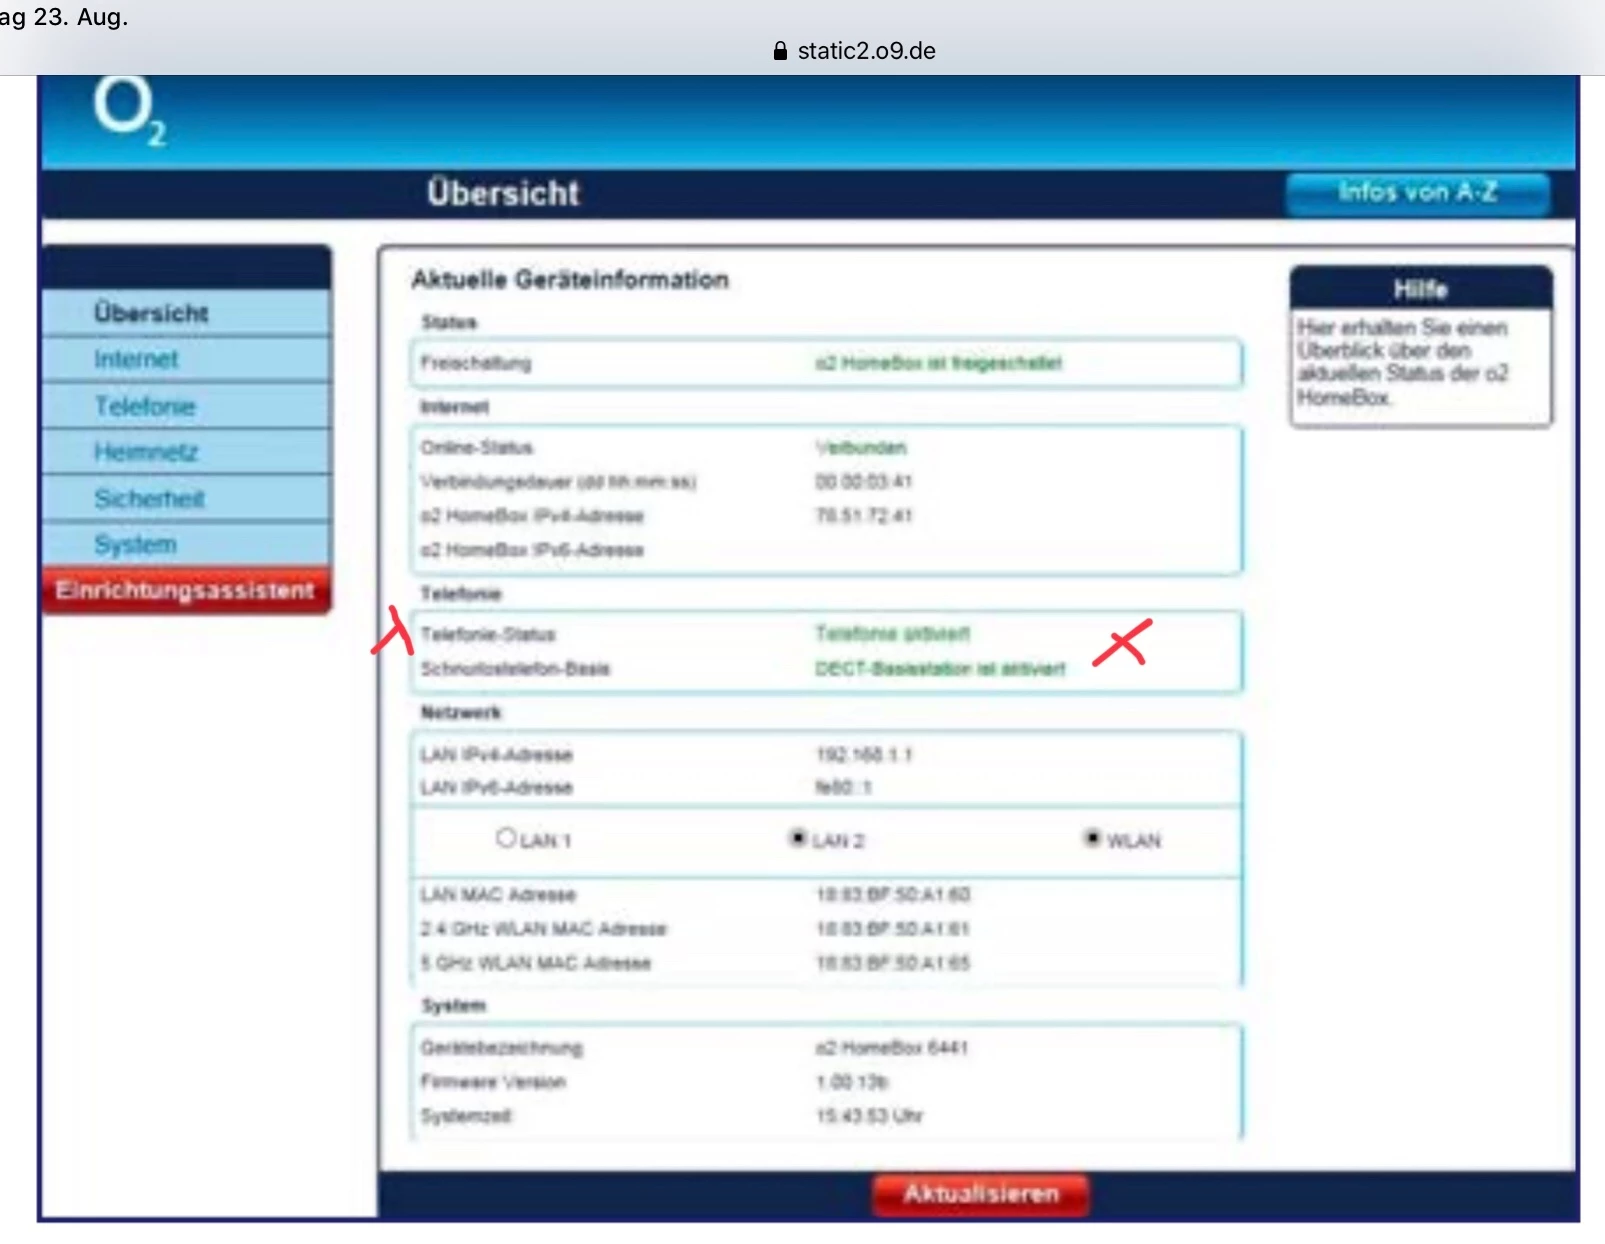1605x1244 pixels.
Task: Click the green 'o2 HomeBox ist freigeschaltet' status
Action: 939,363
